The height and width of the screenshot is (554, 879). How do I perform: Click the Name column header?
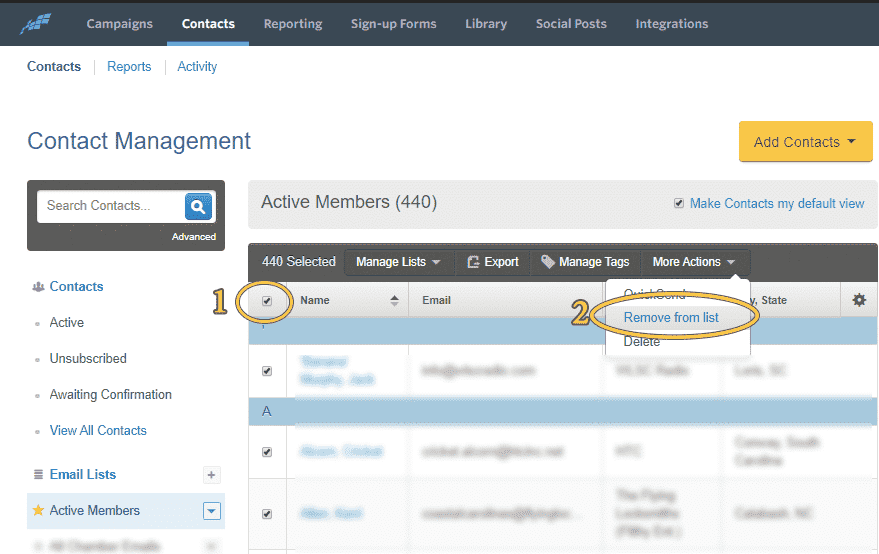(314, 301)
